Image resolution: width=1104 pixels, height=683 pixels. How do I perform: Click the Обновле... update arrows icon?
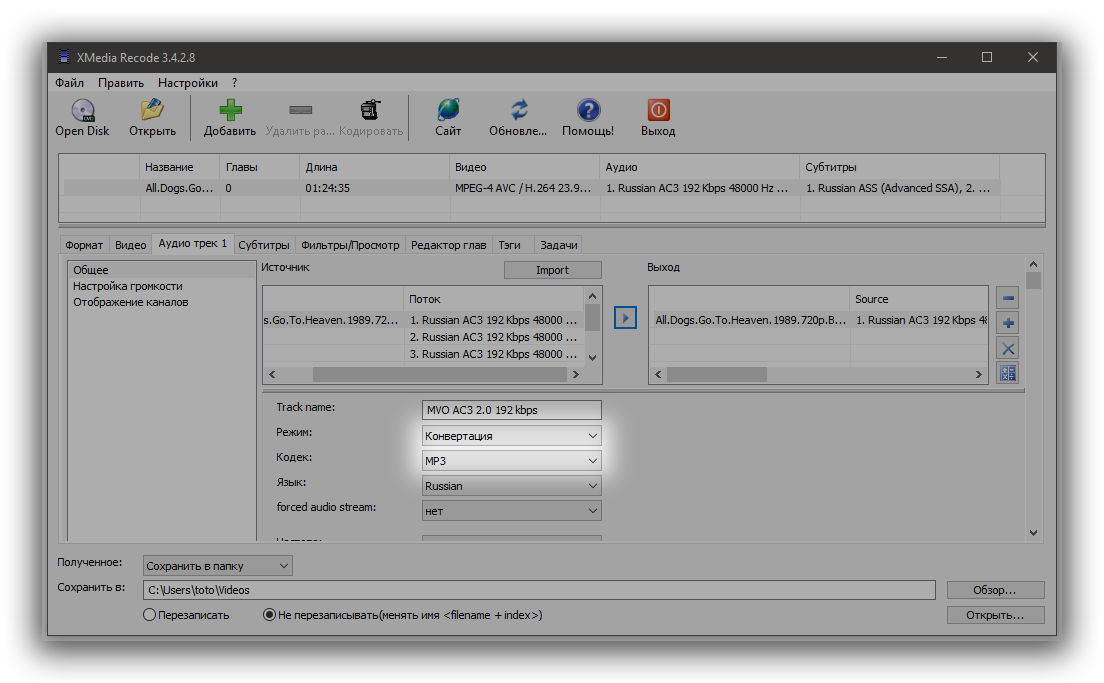coord(518,110)
